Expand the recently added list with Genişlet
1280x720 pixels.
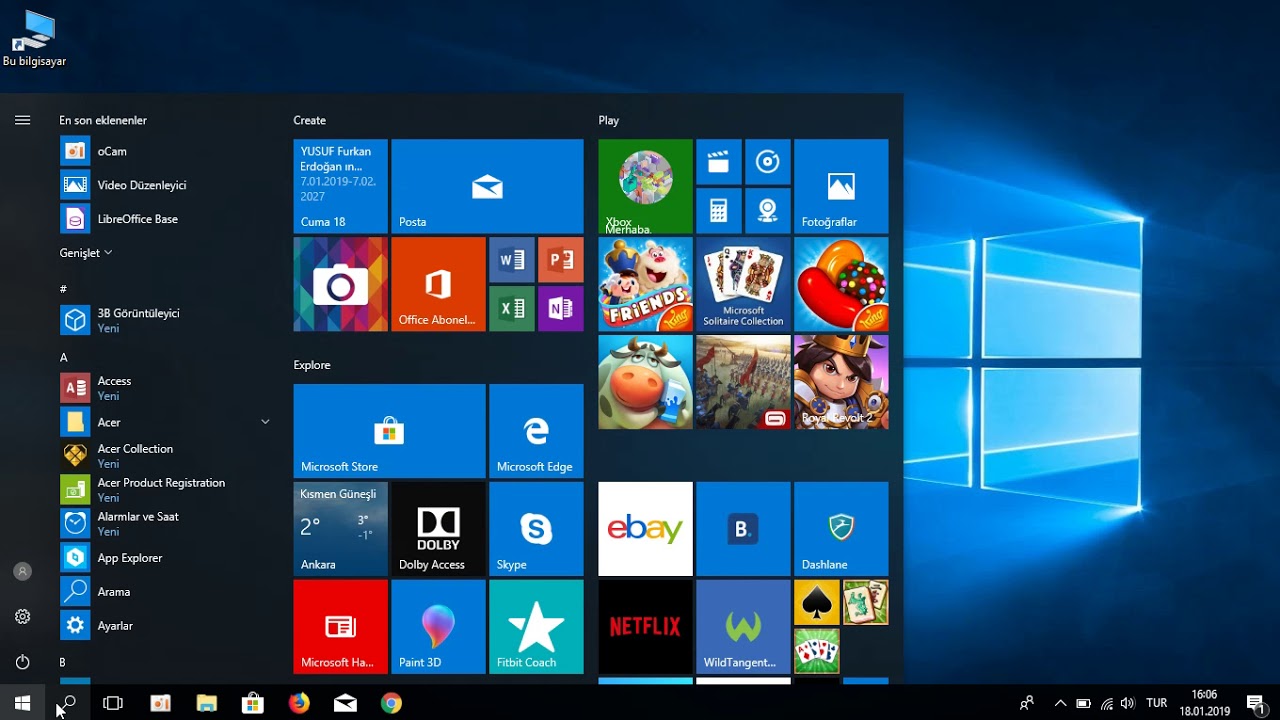(86, 253)
